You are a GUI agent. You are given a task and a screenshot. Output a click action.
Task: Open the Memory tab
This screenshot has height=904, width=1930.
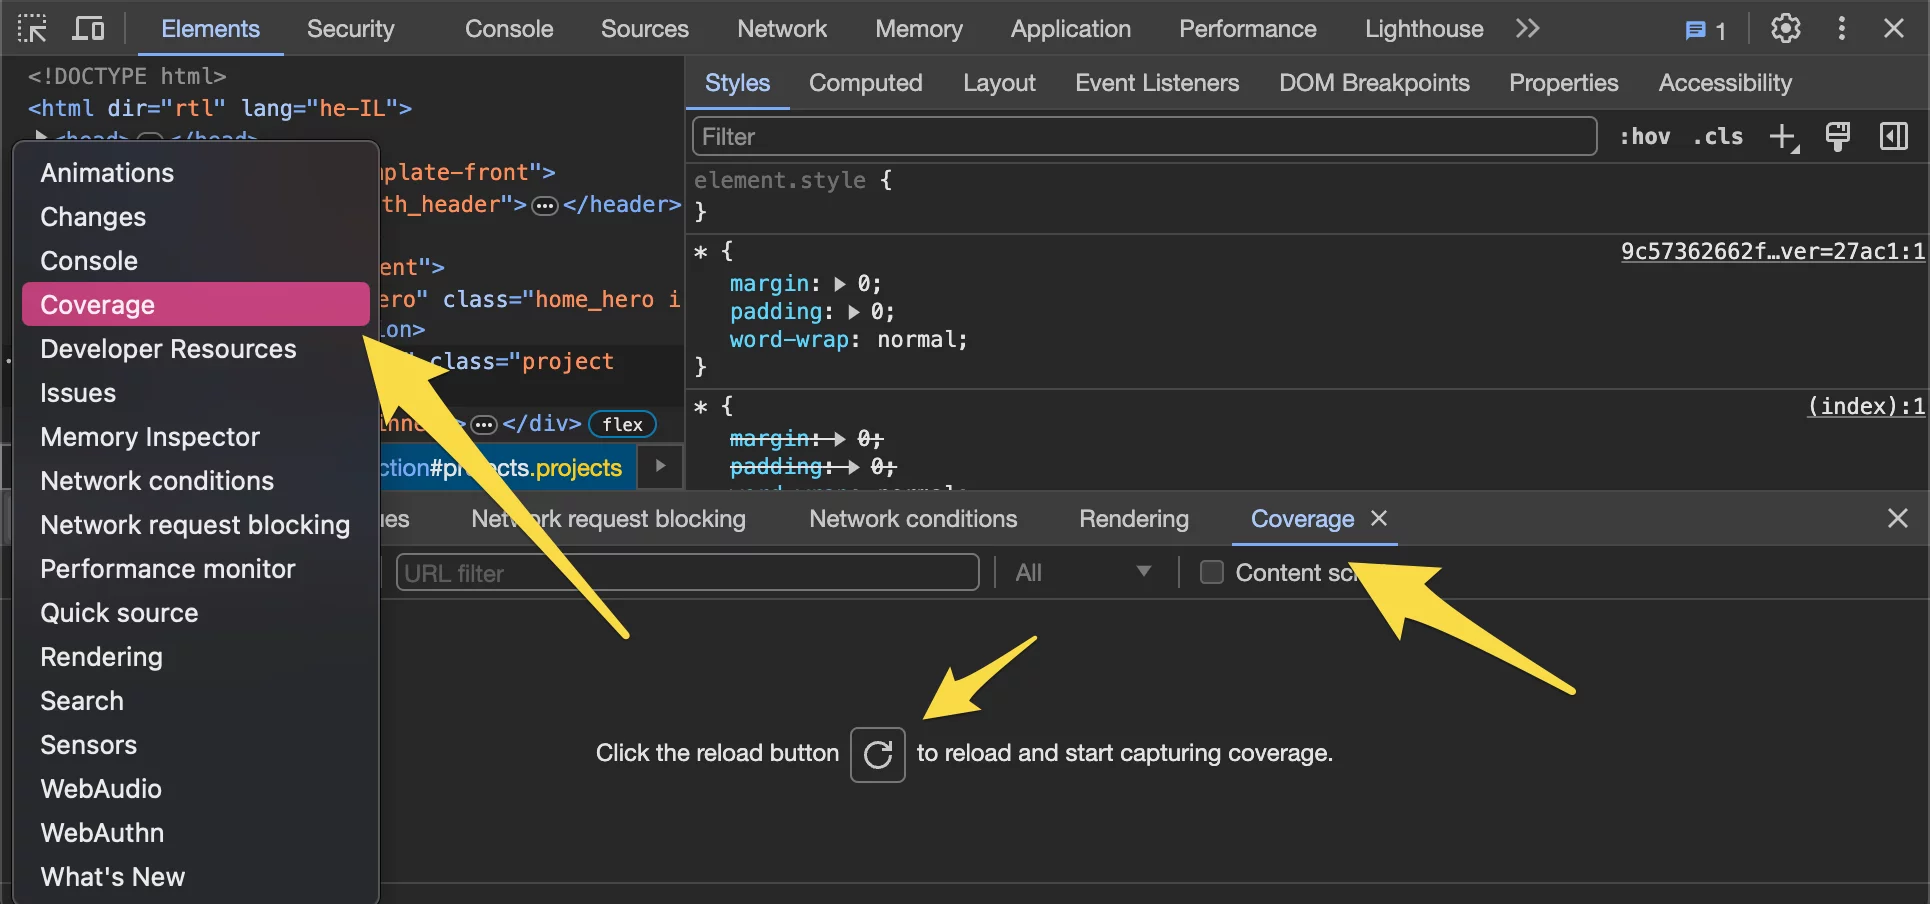[919, 29]
